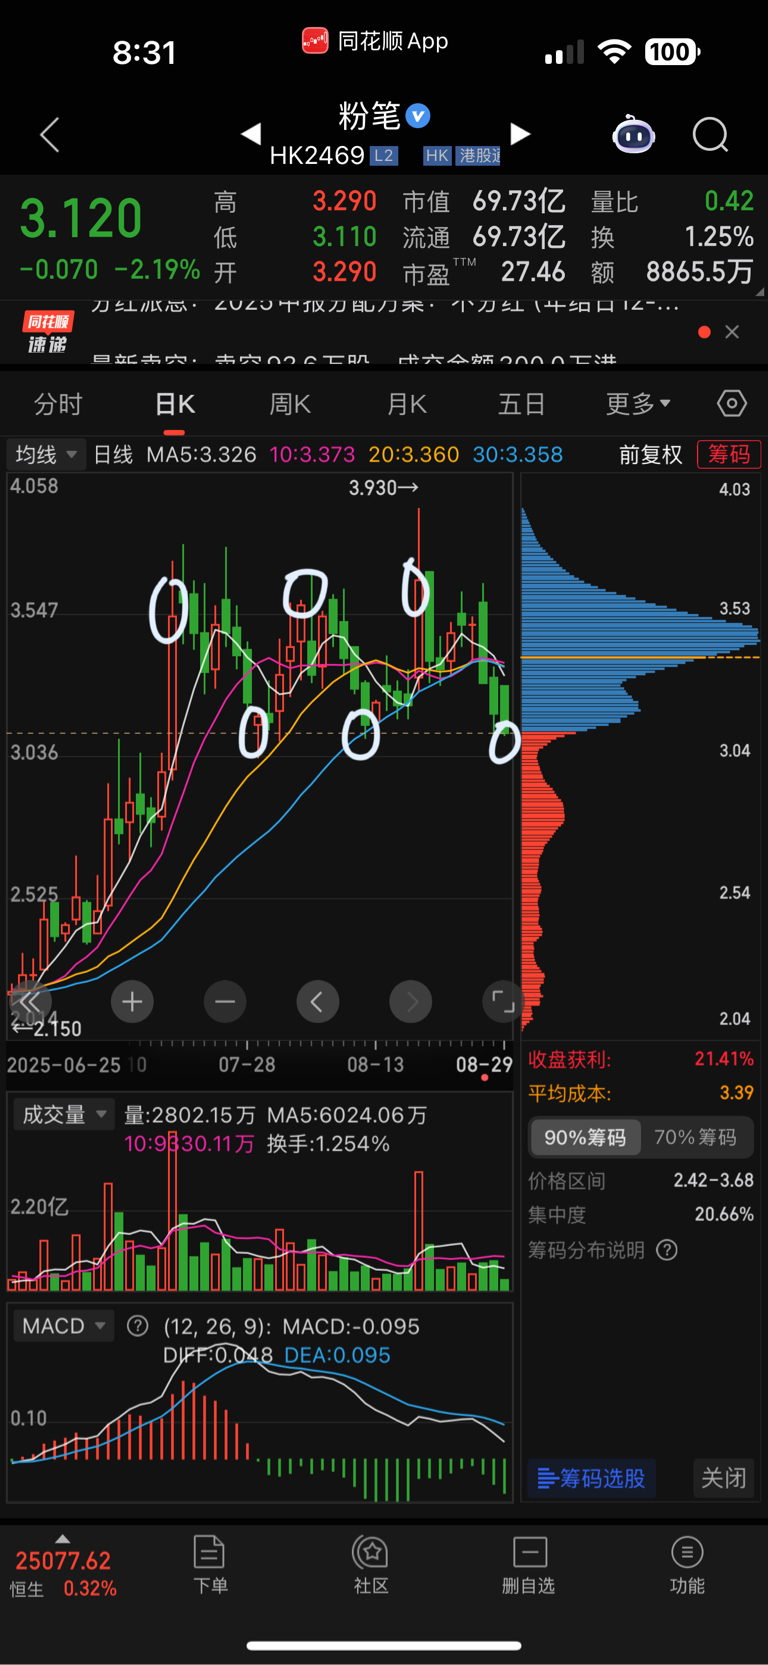Viewport: 768px width, 1665px height.
Task: Open 社区 community icon
Action: tap(371, 1565)
